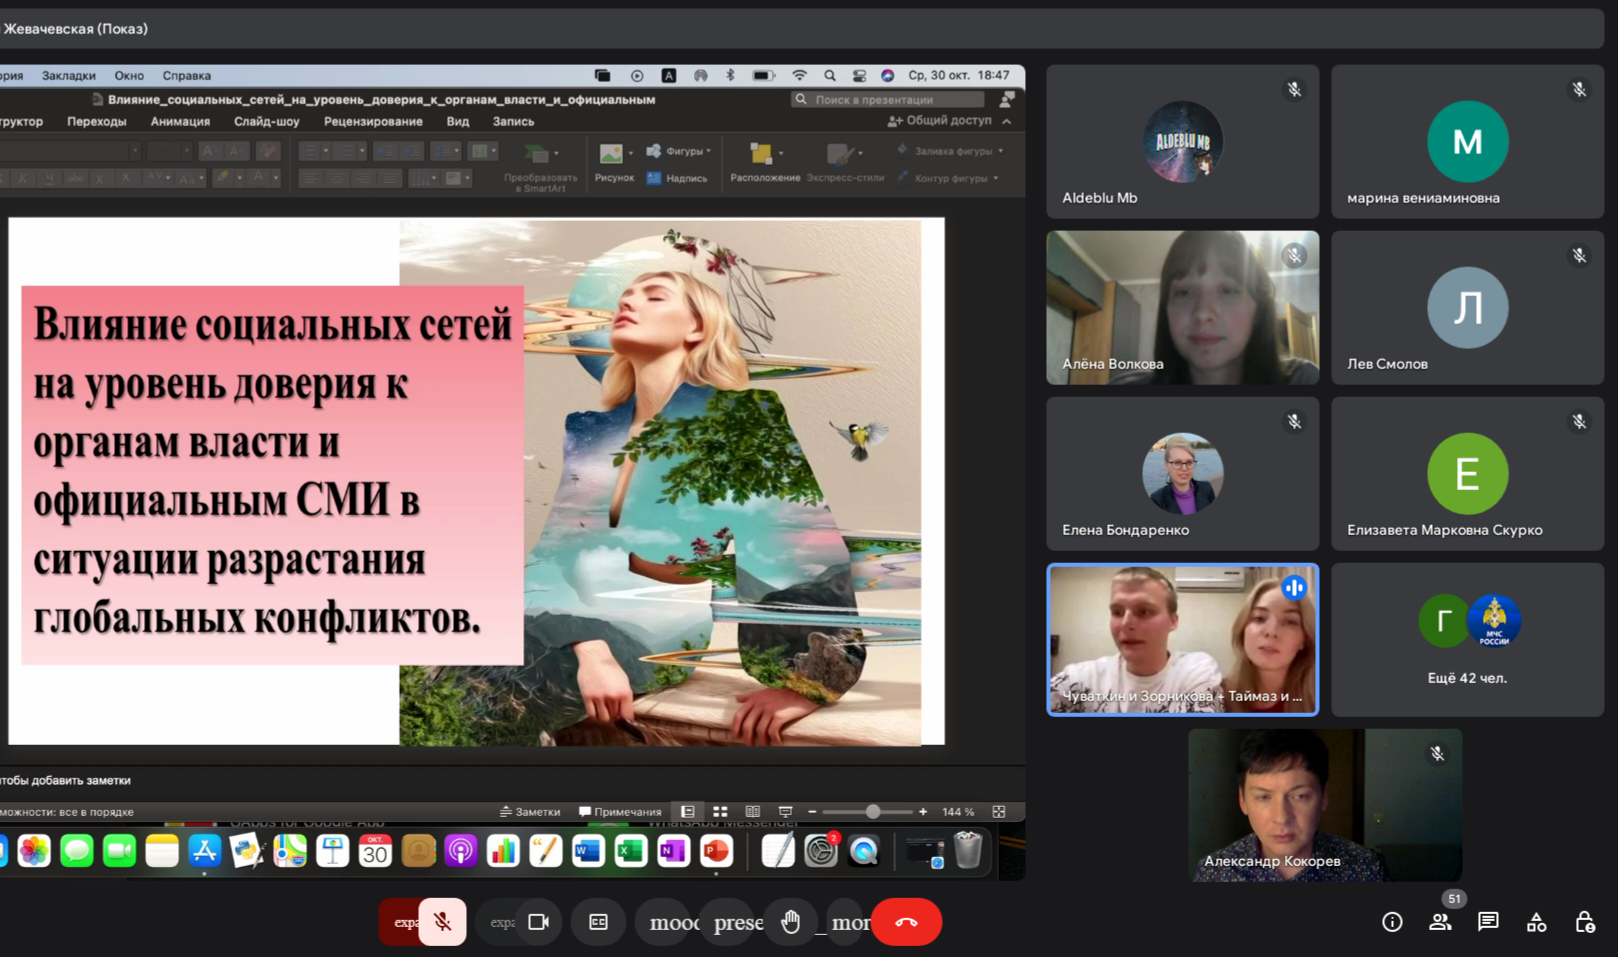
Task: Click the Общий доступ share button
Action: point(940,120)
